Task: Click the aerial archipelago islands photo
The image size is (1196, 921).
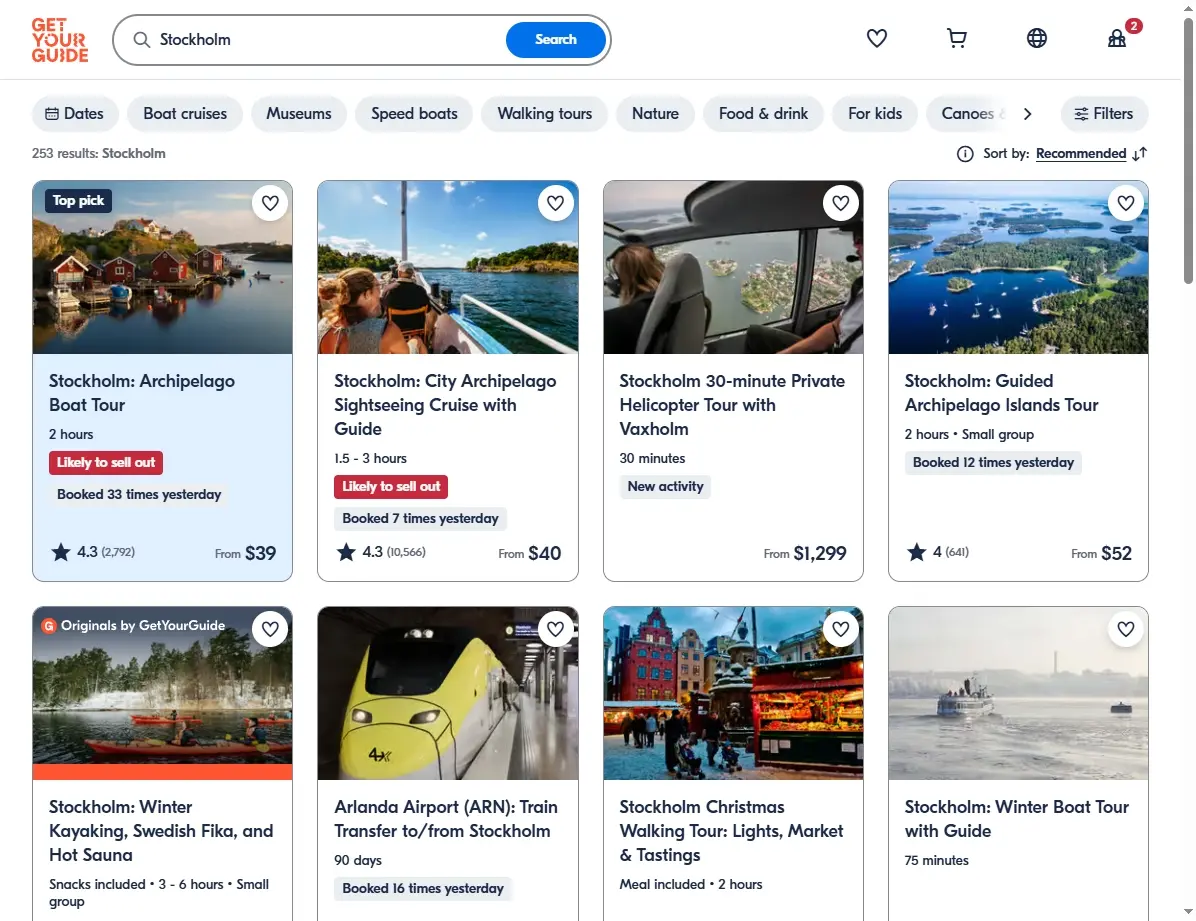Action: pos(1018,267)
